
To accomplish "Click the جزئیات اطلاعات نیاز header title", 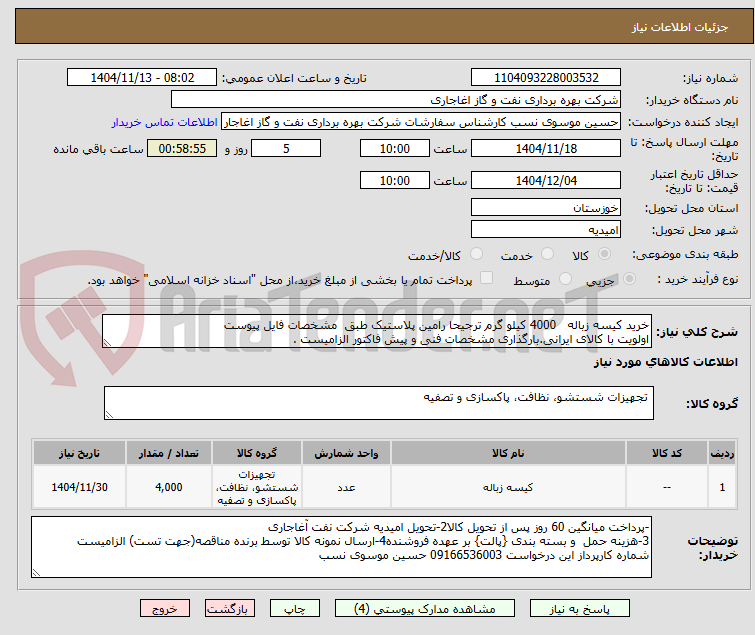I will point(680,27).
